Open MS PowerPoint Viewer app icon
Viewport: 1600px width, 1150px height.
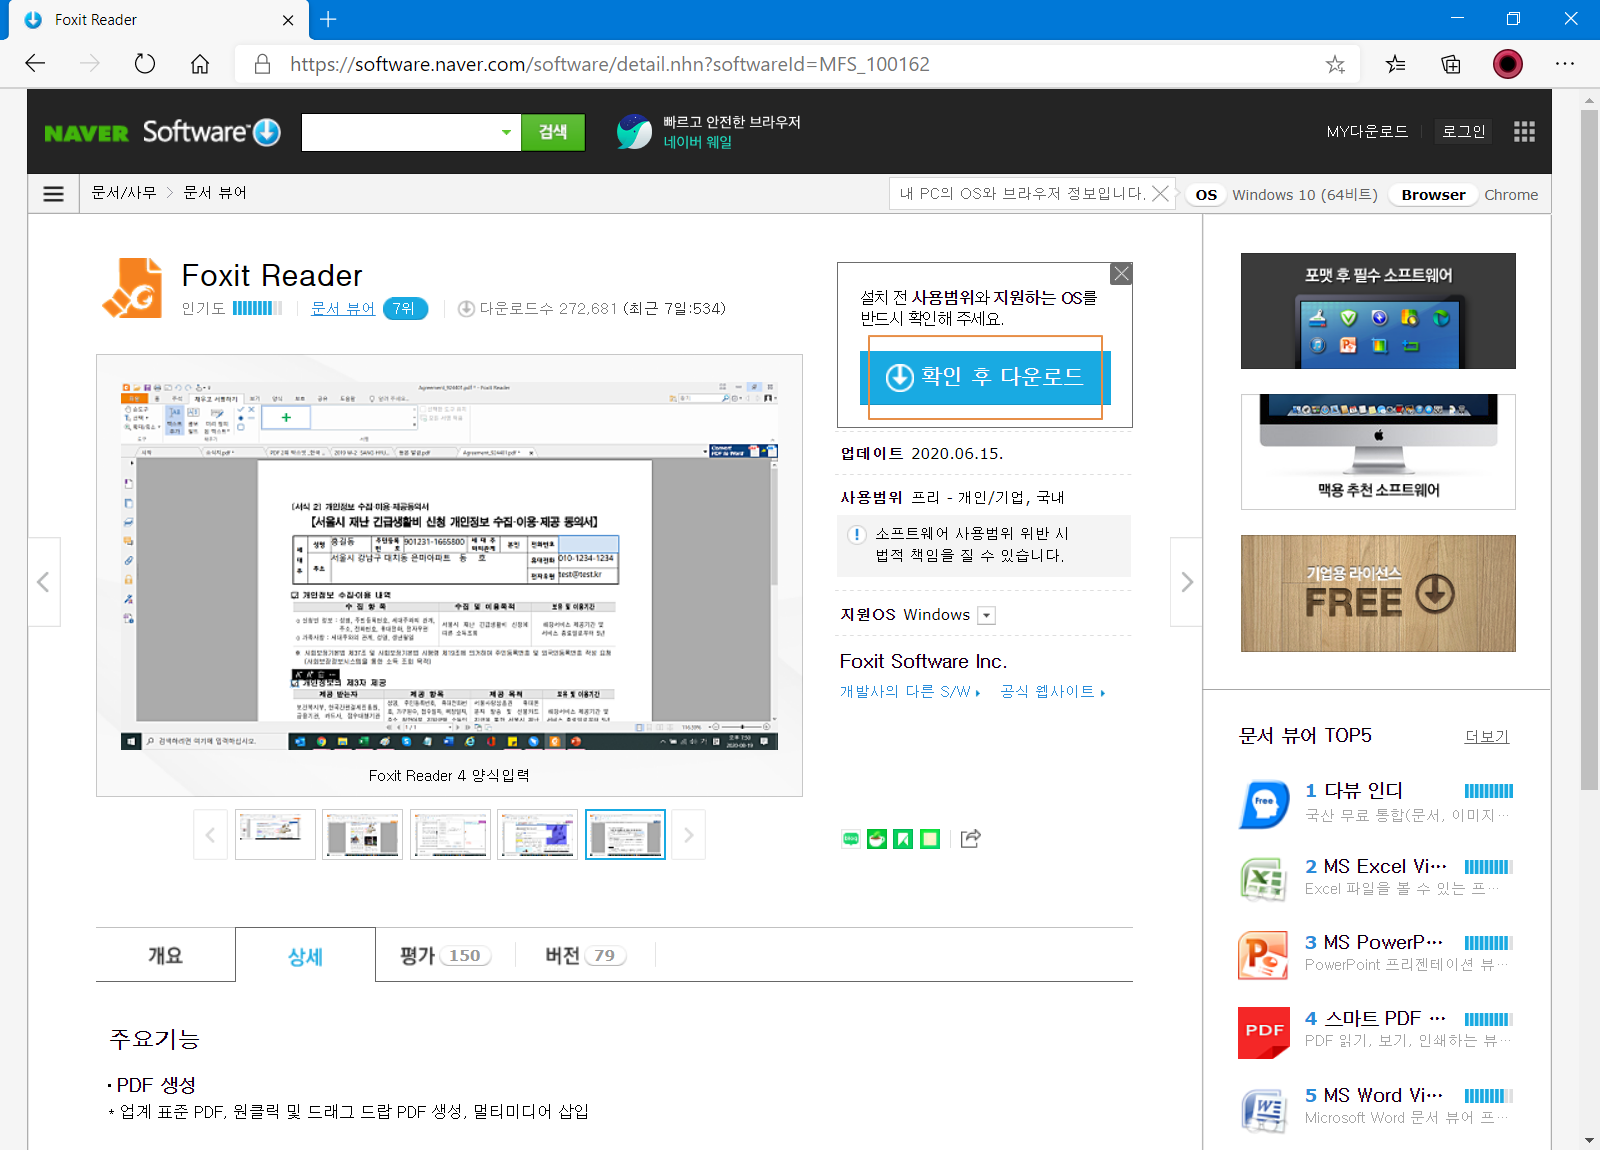(x=1264, y=956)
